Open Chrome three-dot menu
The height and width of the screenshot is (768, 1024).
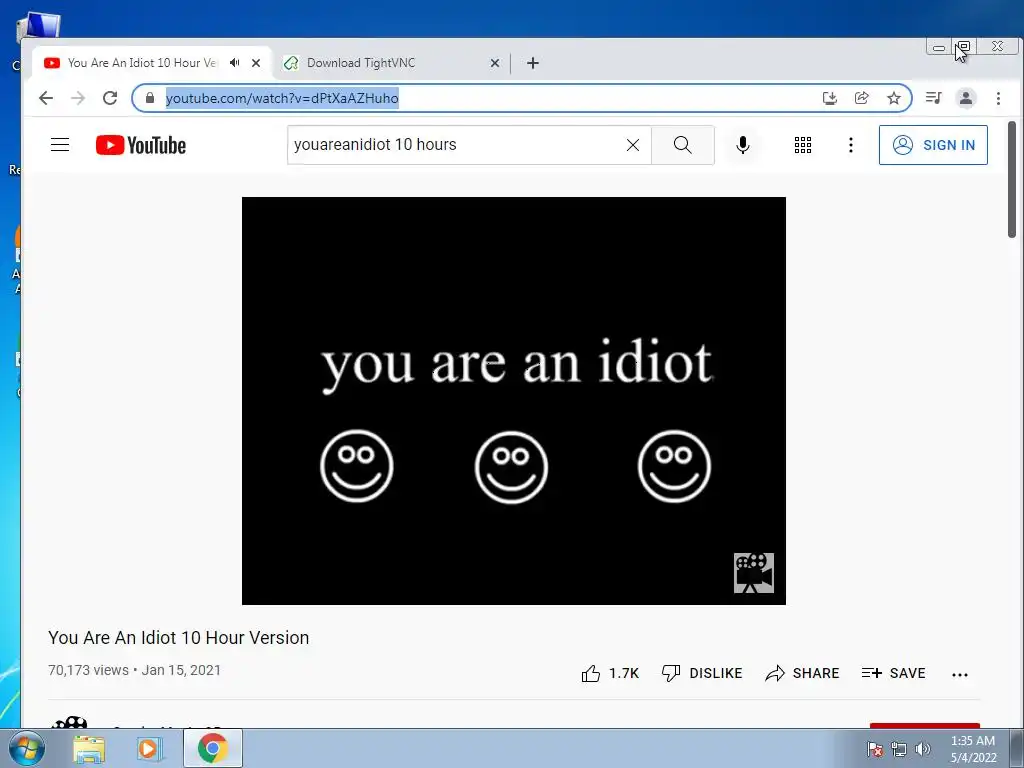[998, 98]
